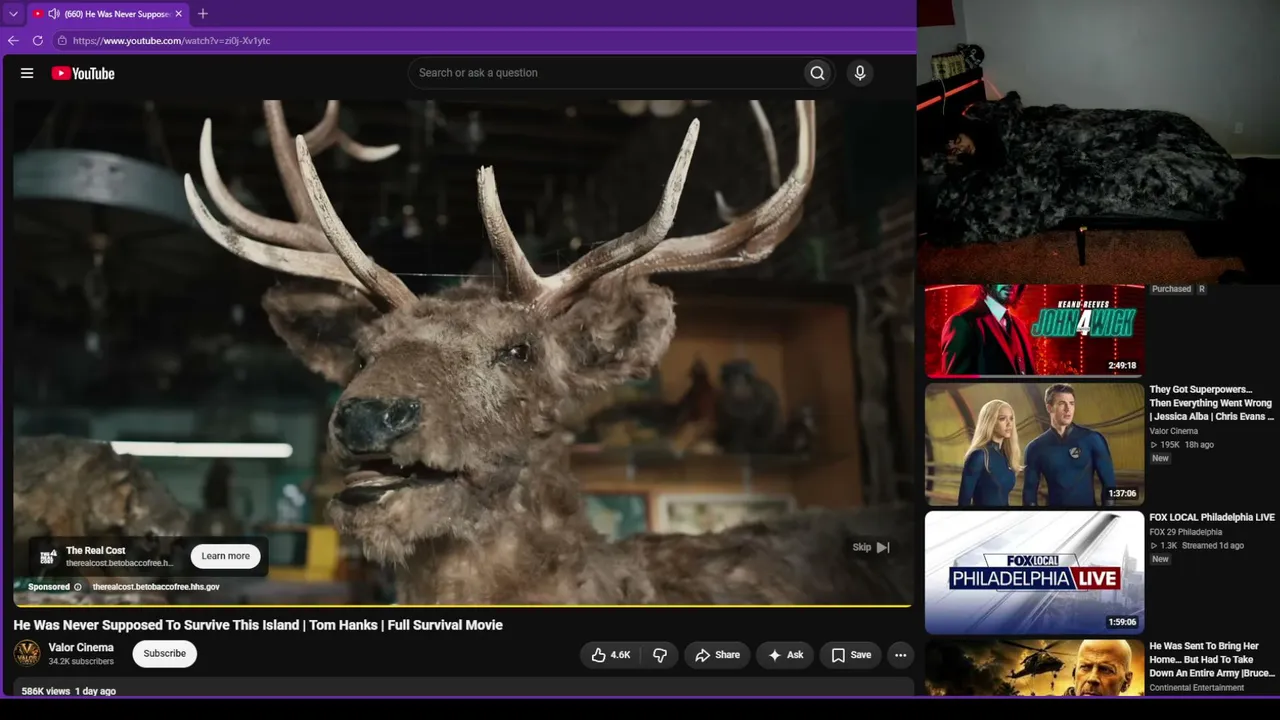Viewport: 1280px width, 720px height.
Task: Reload the current page
Action: [38, 41]
